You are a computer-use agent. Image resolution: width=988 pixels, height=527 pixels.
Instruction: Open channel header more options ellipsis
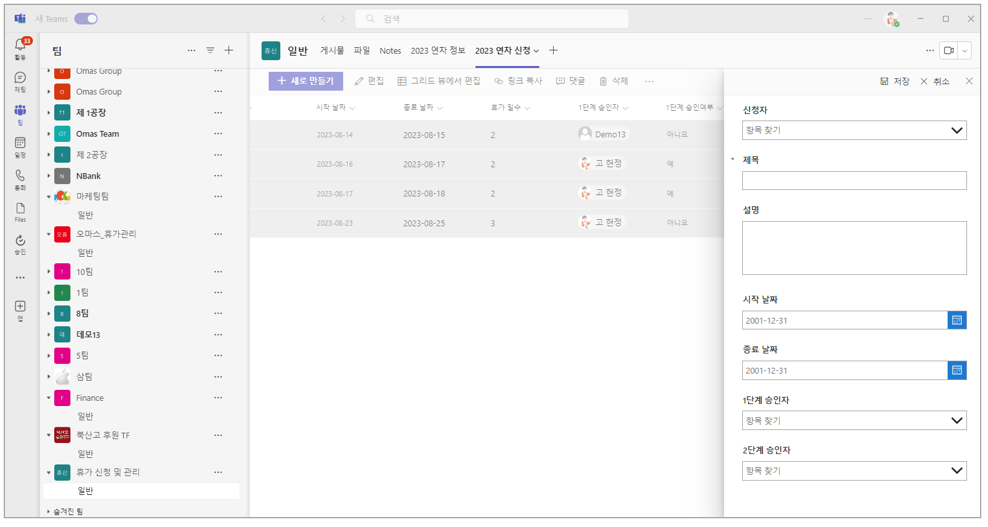(930, 50)
